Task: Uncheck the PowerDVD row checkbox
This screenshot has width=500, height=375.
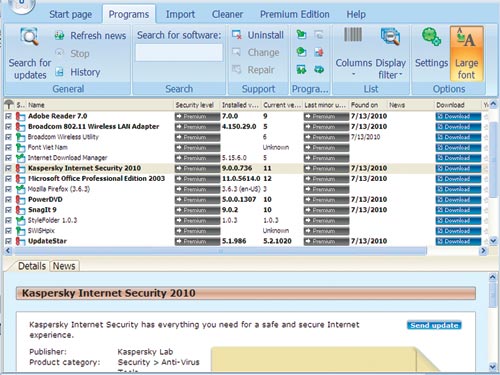Action: (9, 200)
